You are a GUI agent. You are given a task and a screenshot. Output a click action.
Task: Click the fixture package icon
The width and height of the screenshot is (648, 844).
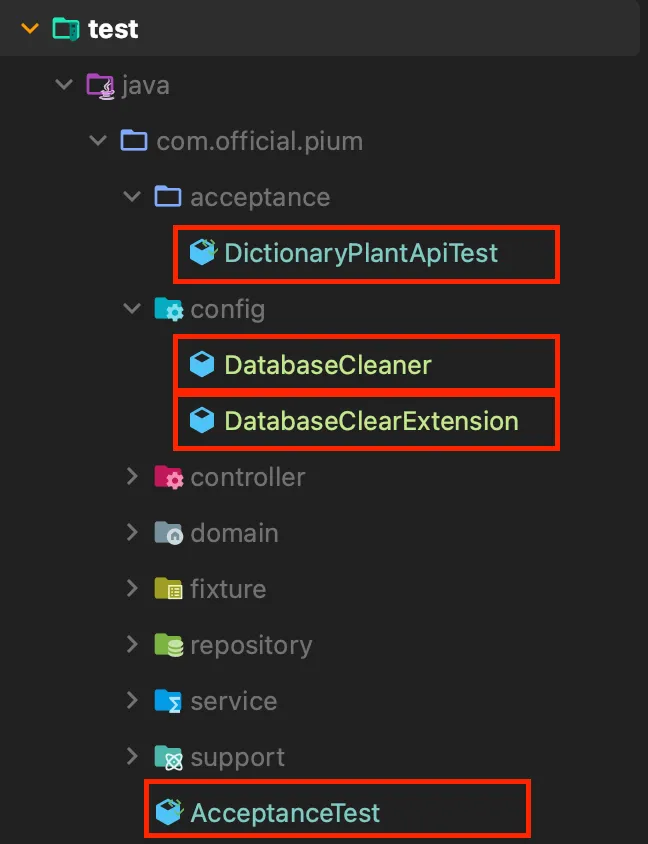(169, 589)
